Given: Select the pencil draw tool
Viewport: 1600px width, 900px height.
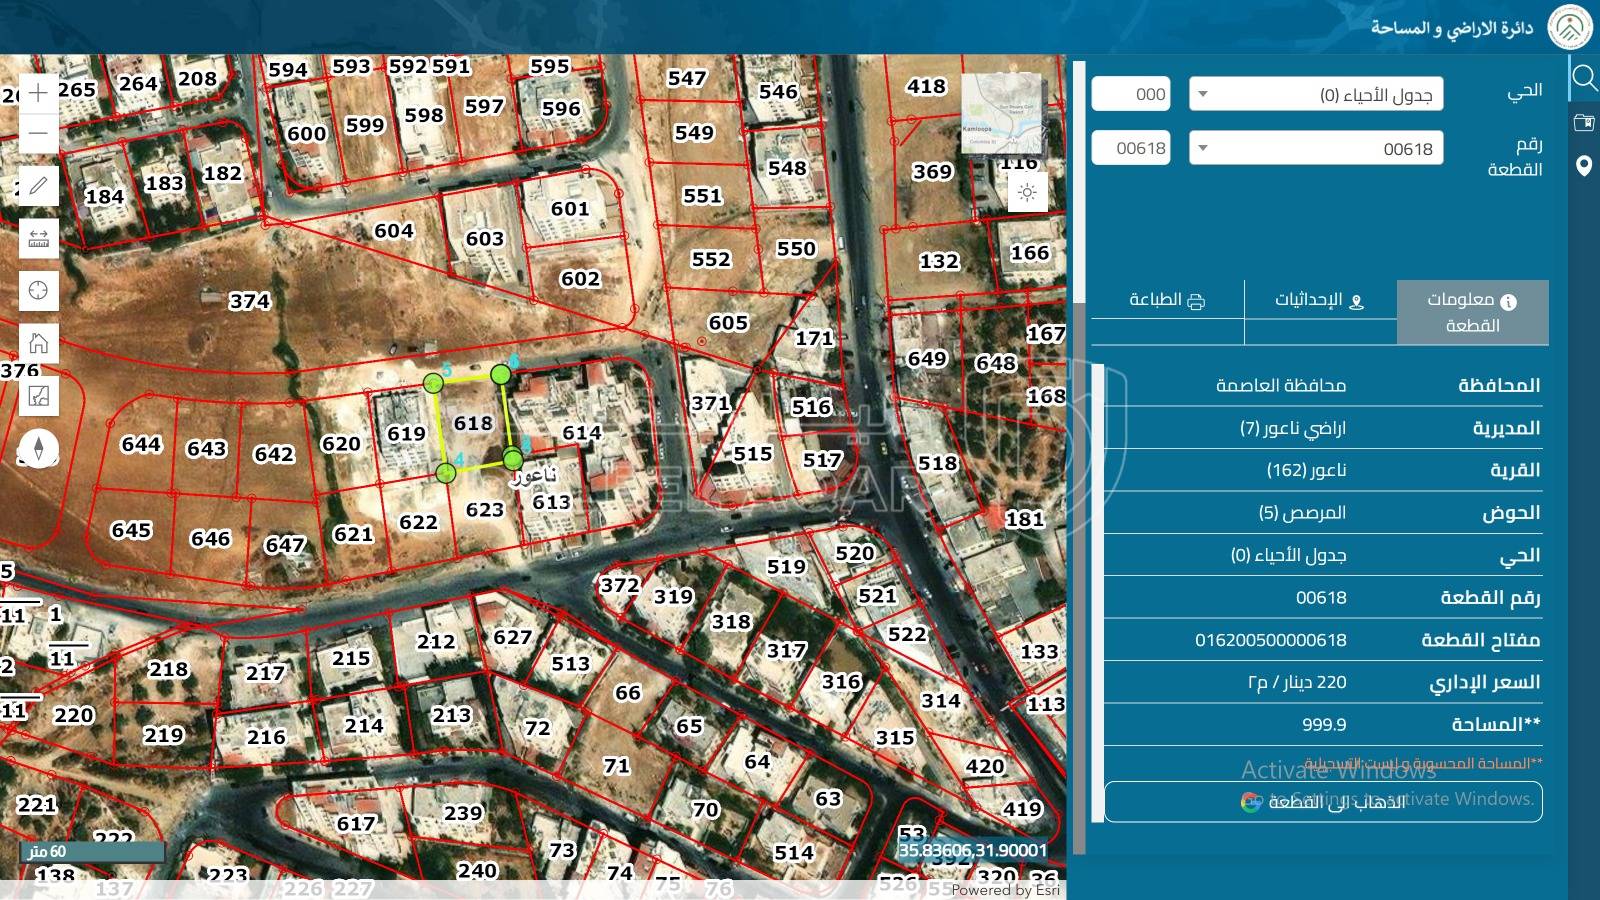Looking at the screenshot, I should [38, 186].
